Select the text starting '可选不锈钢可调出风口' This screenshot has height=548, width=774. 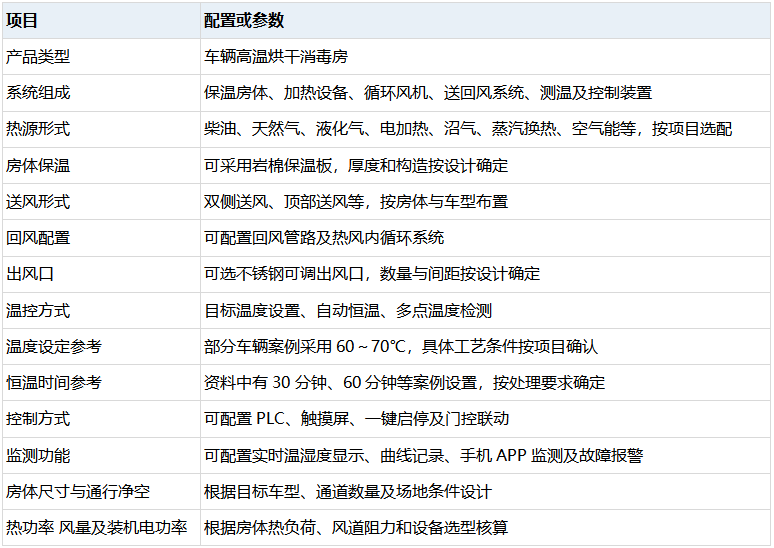tap(372, 274)
